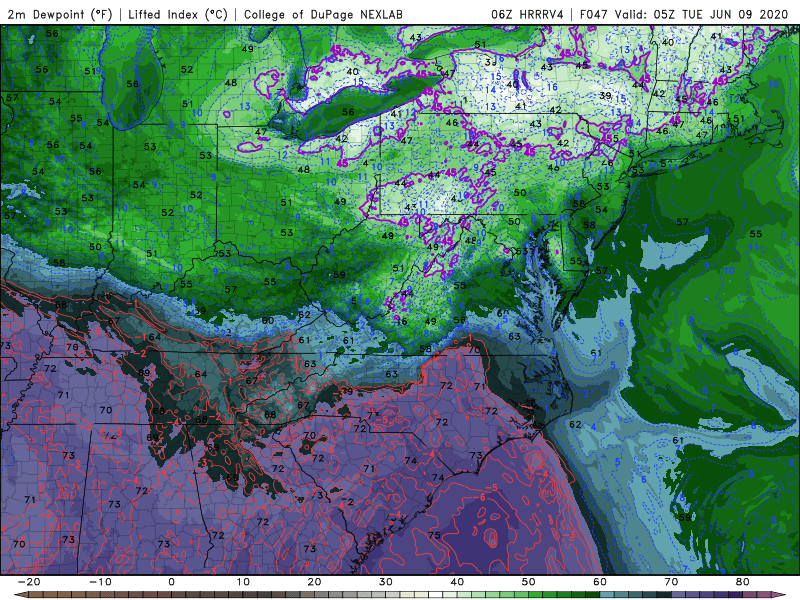Click the '75' dewpoint value off the coast

(x=434, y=535)
